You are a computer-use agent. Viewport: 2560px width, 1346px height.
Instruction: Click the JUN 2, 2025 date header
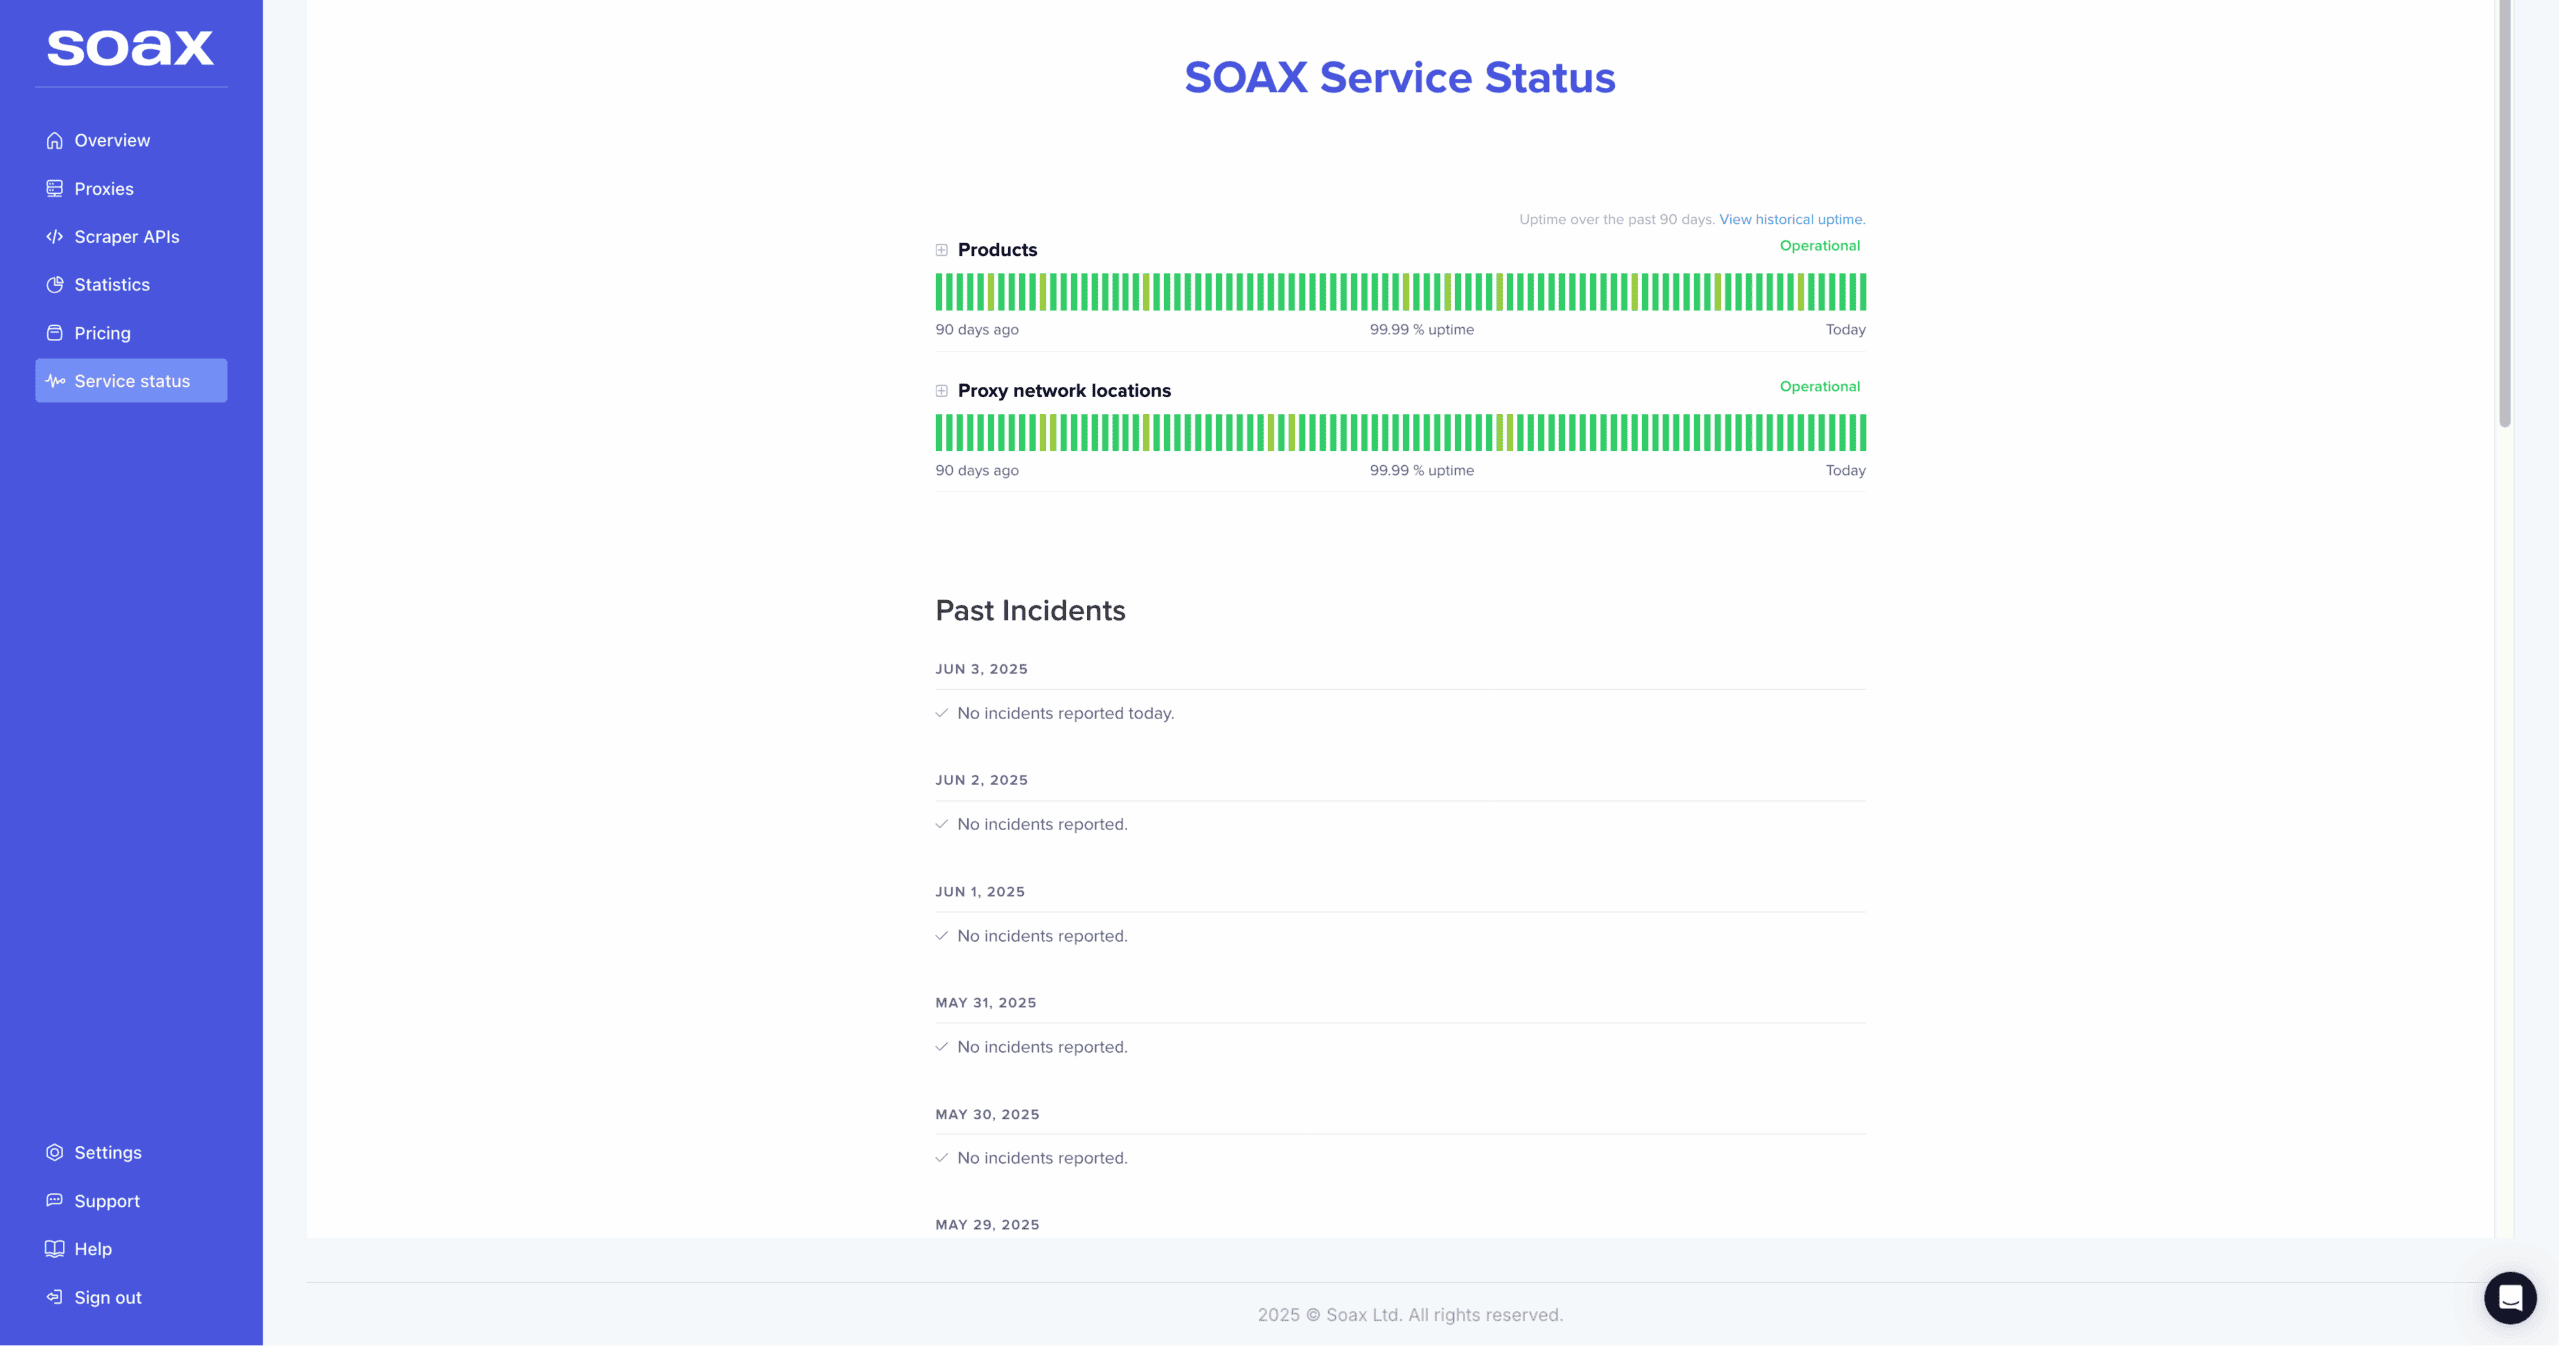pos(981,780)
